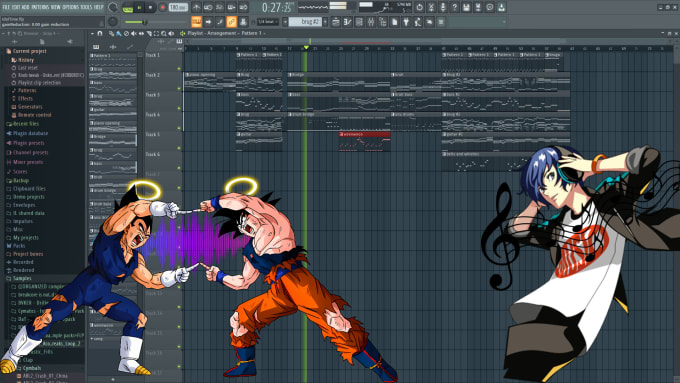Toggle the orange link icon

tap(232, 22)
